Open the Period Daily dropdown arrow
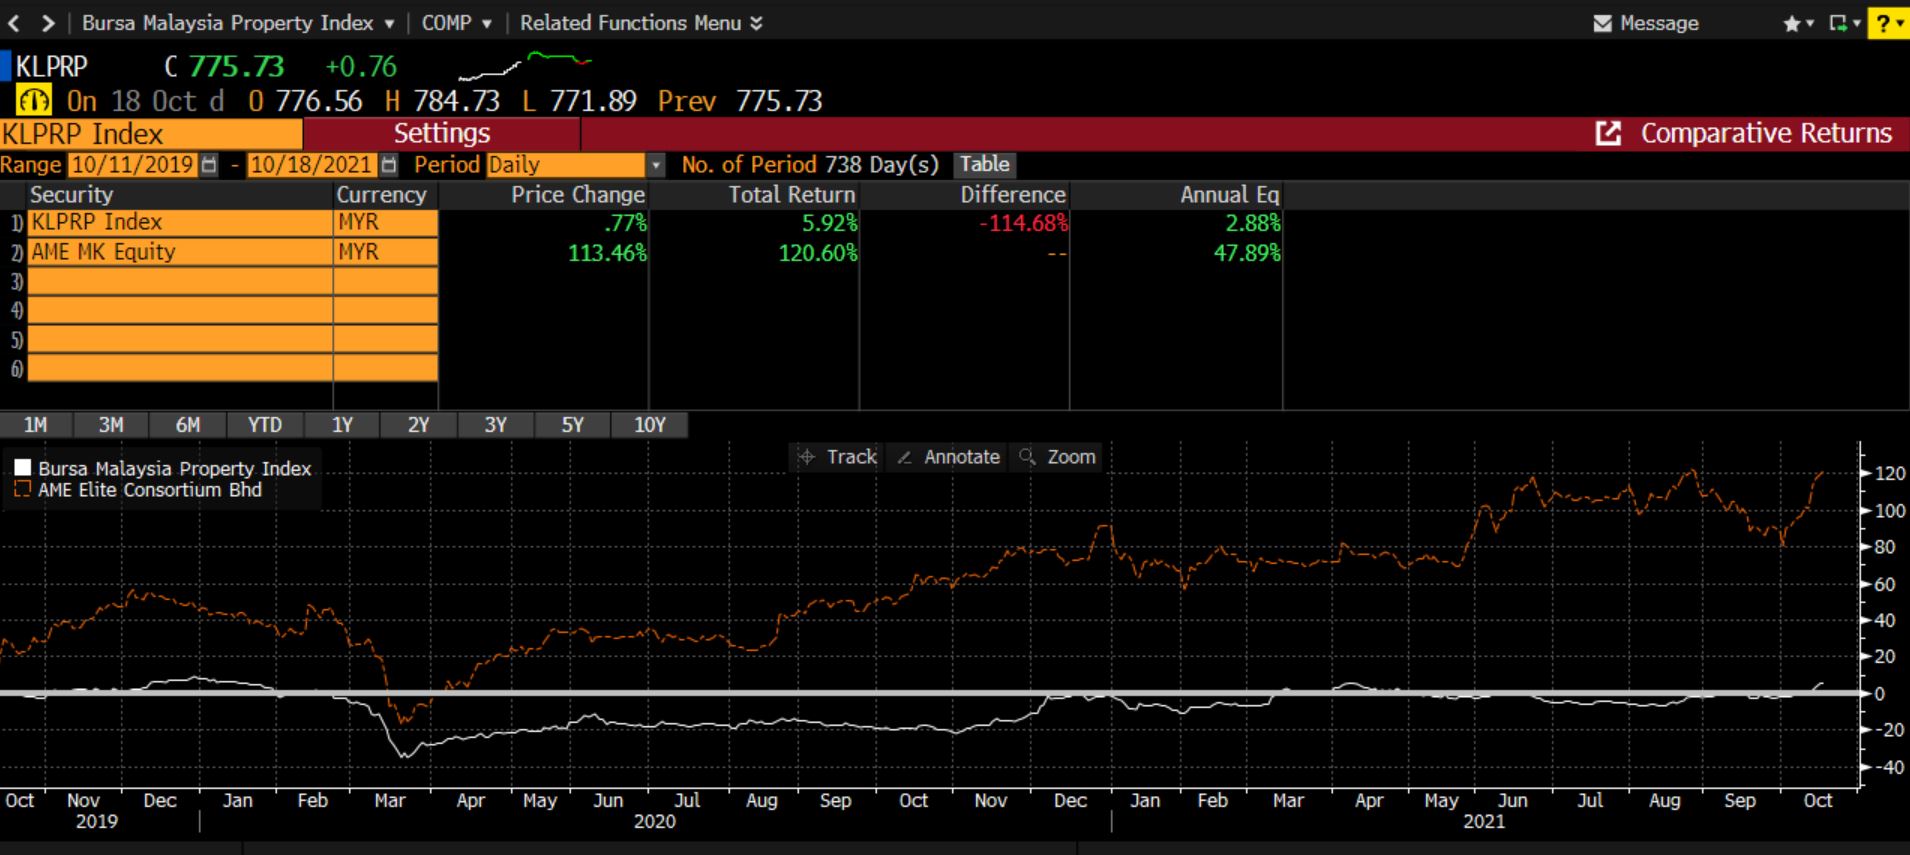 point(656,165)
